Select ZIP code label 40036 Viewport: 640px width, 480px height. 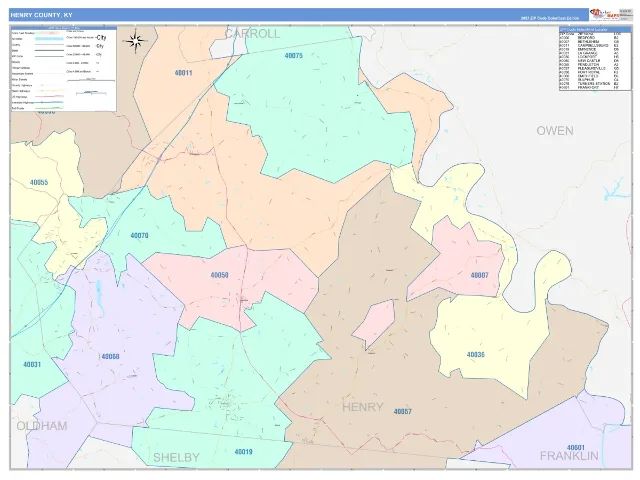[476, 355]
